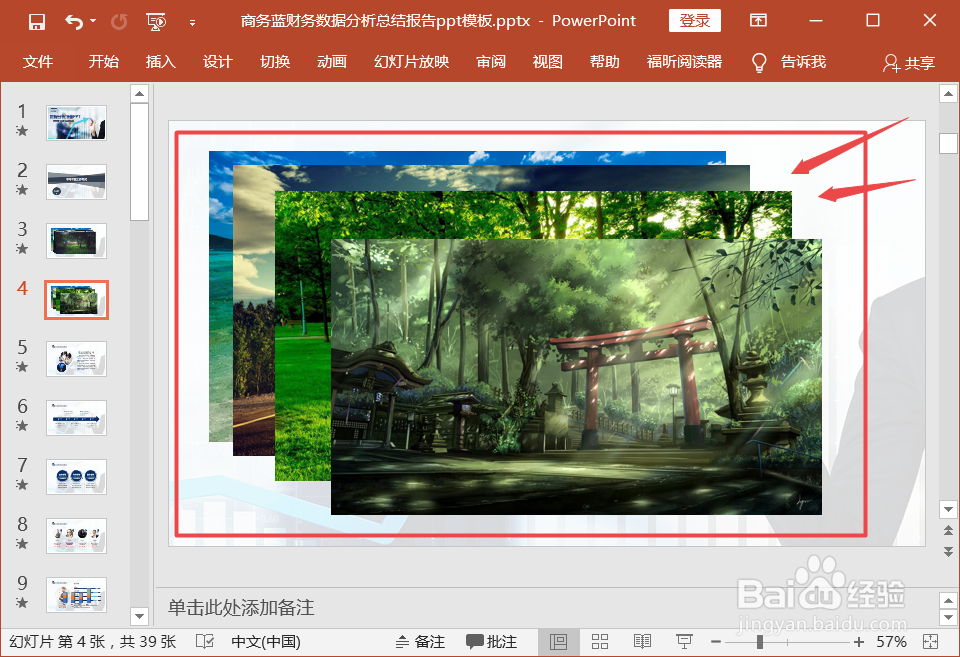Undo the last action
This screenshot has width=960, height=657.
click(74, 22)
